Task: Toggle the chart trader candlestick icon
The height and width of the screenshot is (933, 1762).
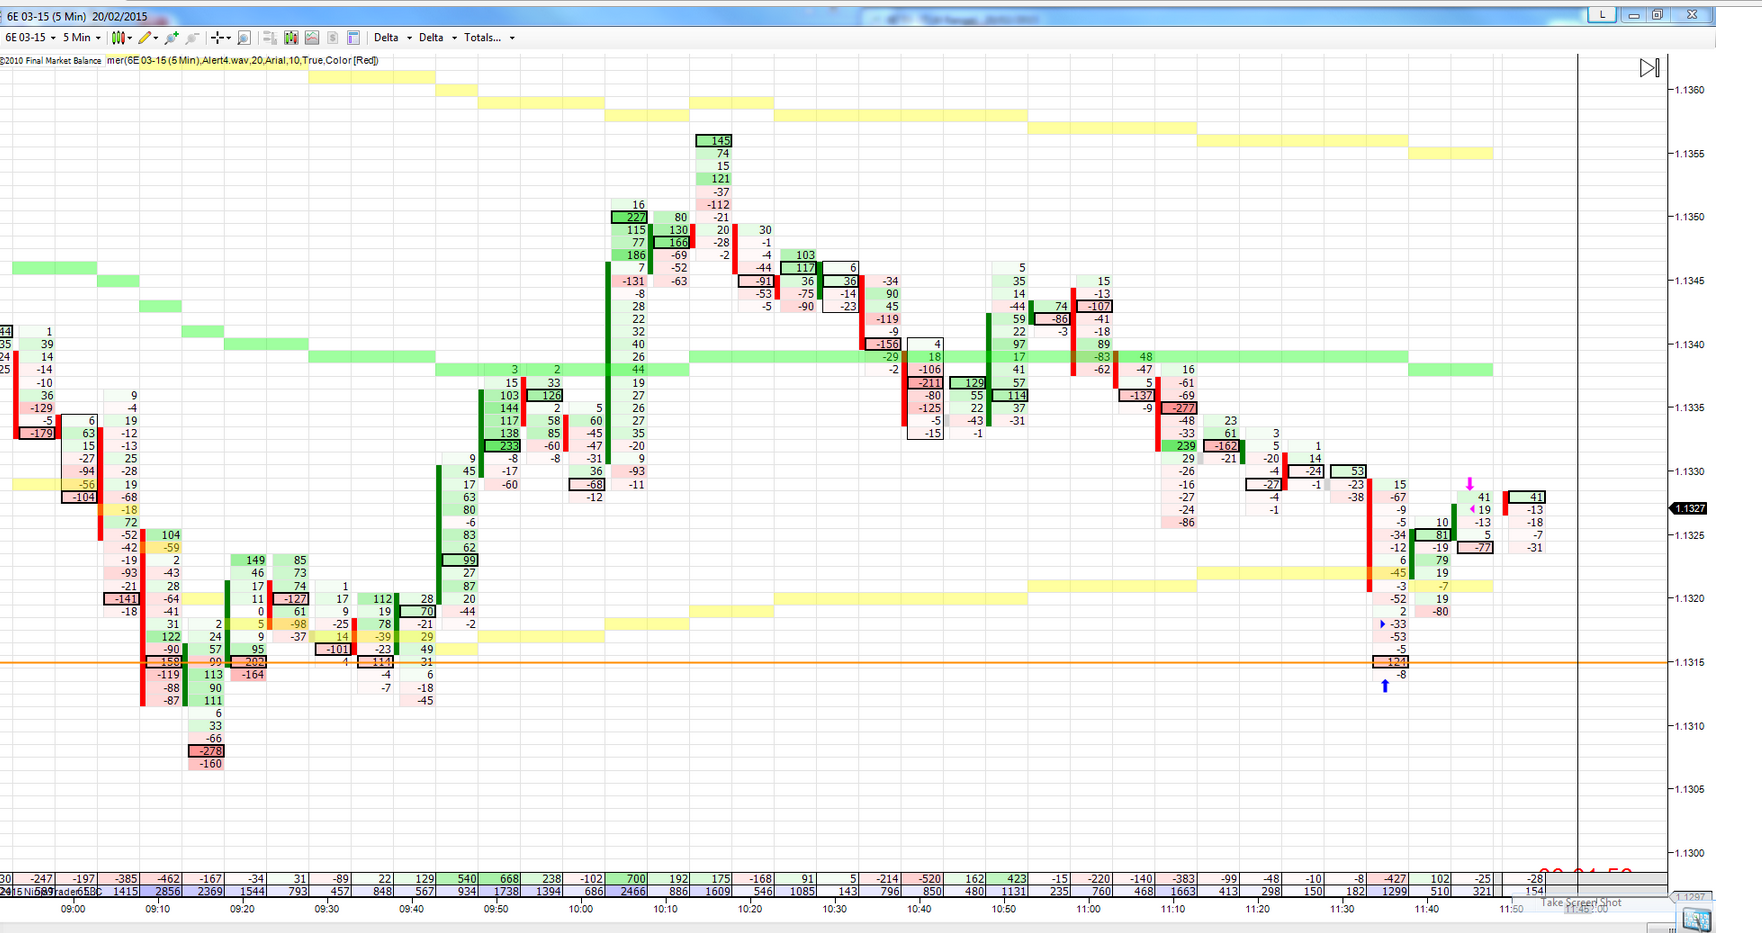Action: (291, 38)
